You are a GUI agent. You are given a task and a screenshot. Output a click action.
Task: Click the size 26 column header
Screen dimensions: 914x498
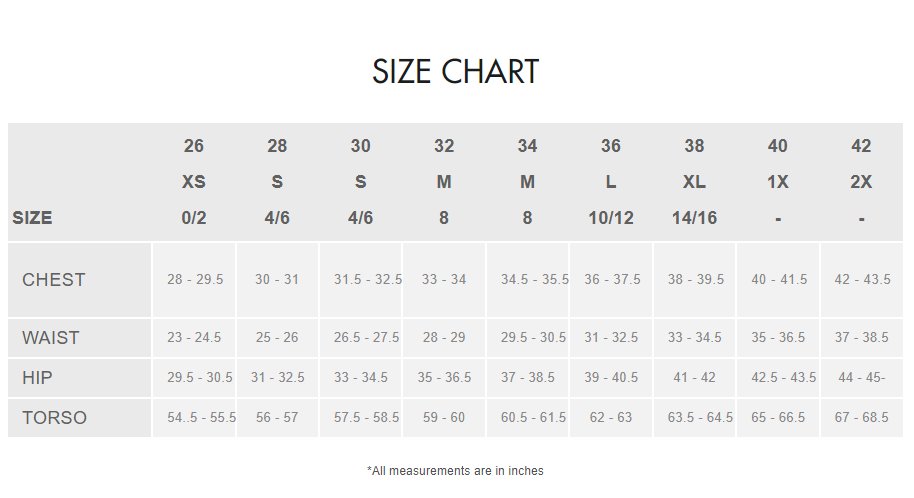pos(194,146)
